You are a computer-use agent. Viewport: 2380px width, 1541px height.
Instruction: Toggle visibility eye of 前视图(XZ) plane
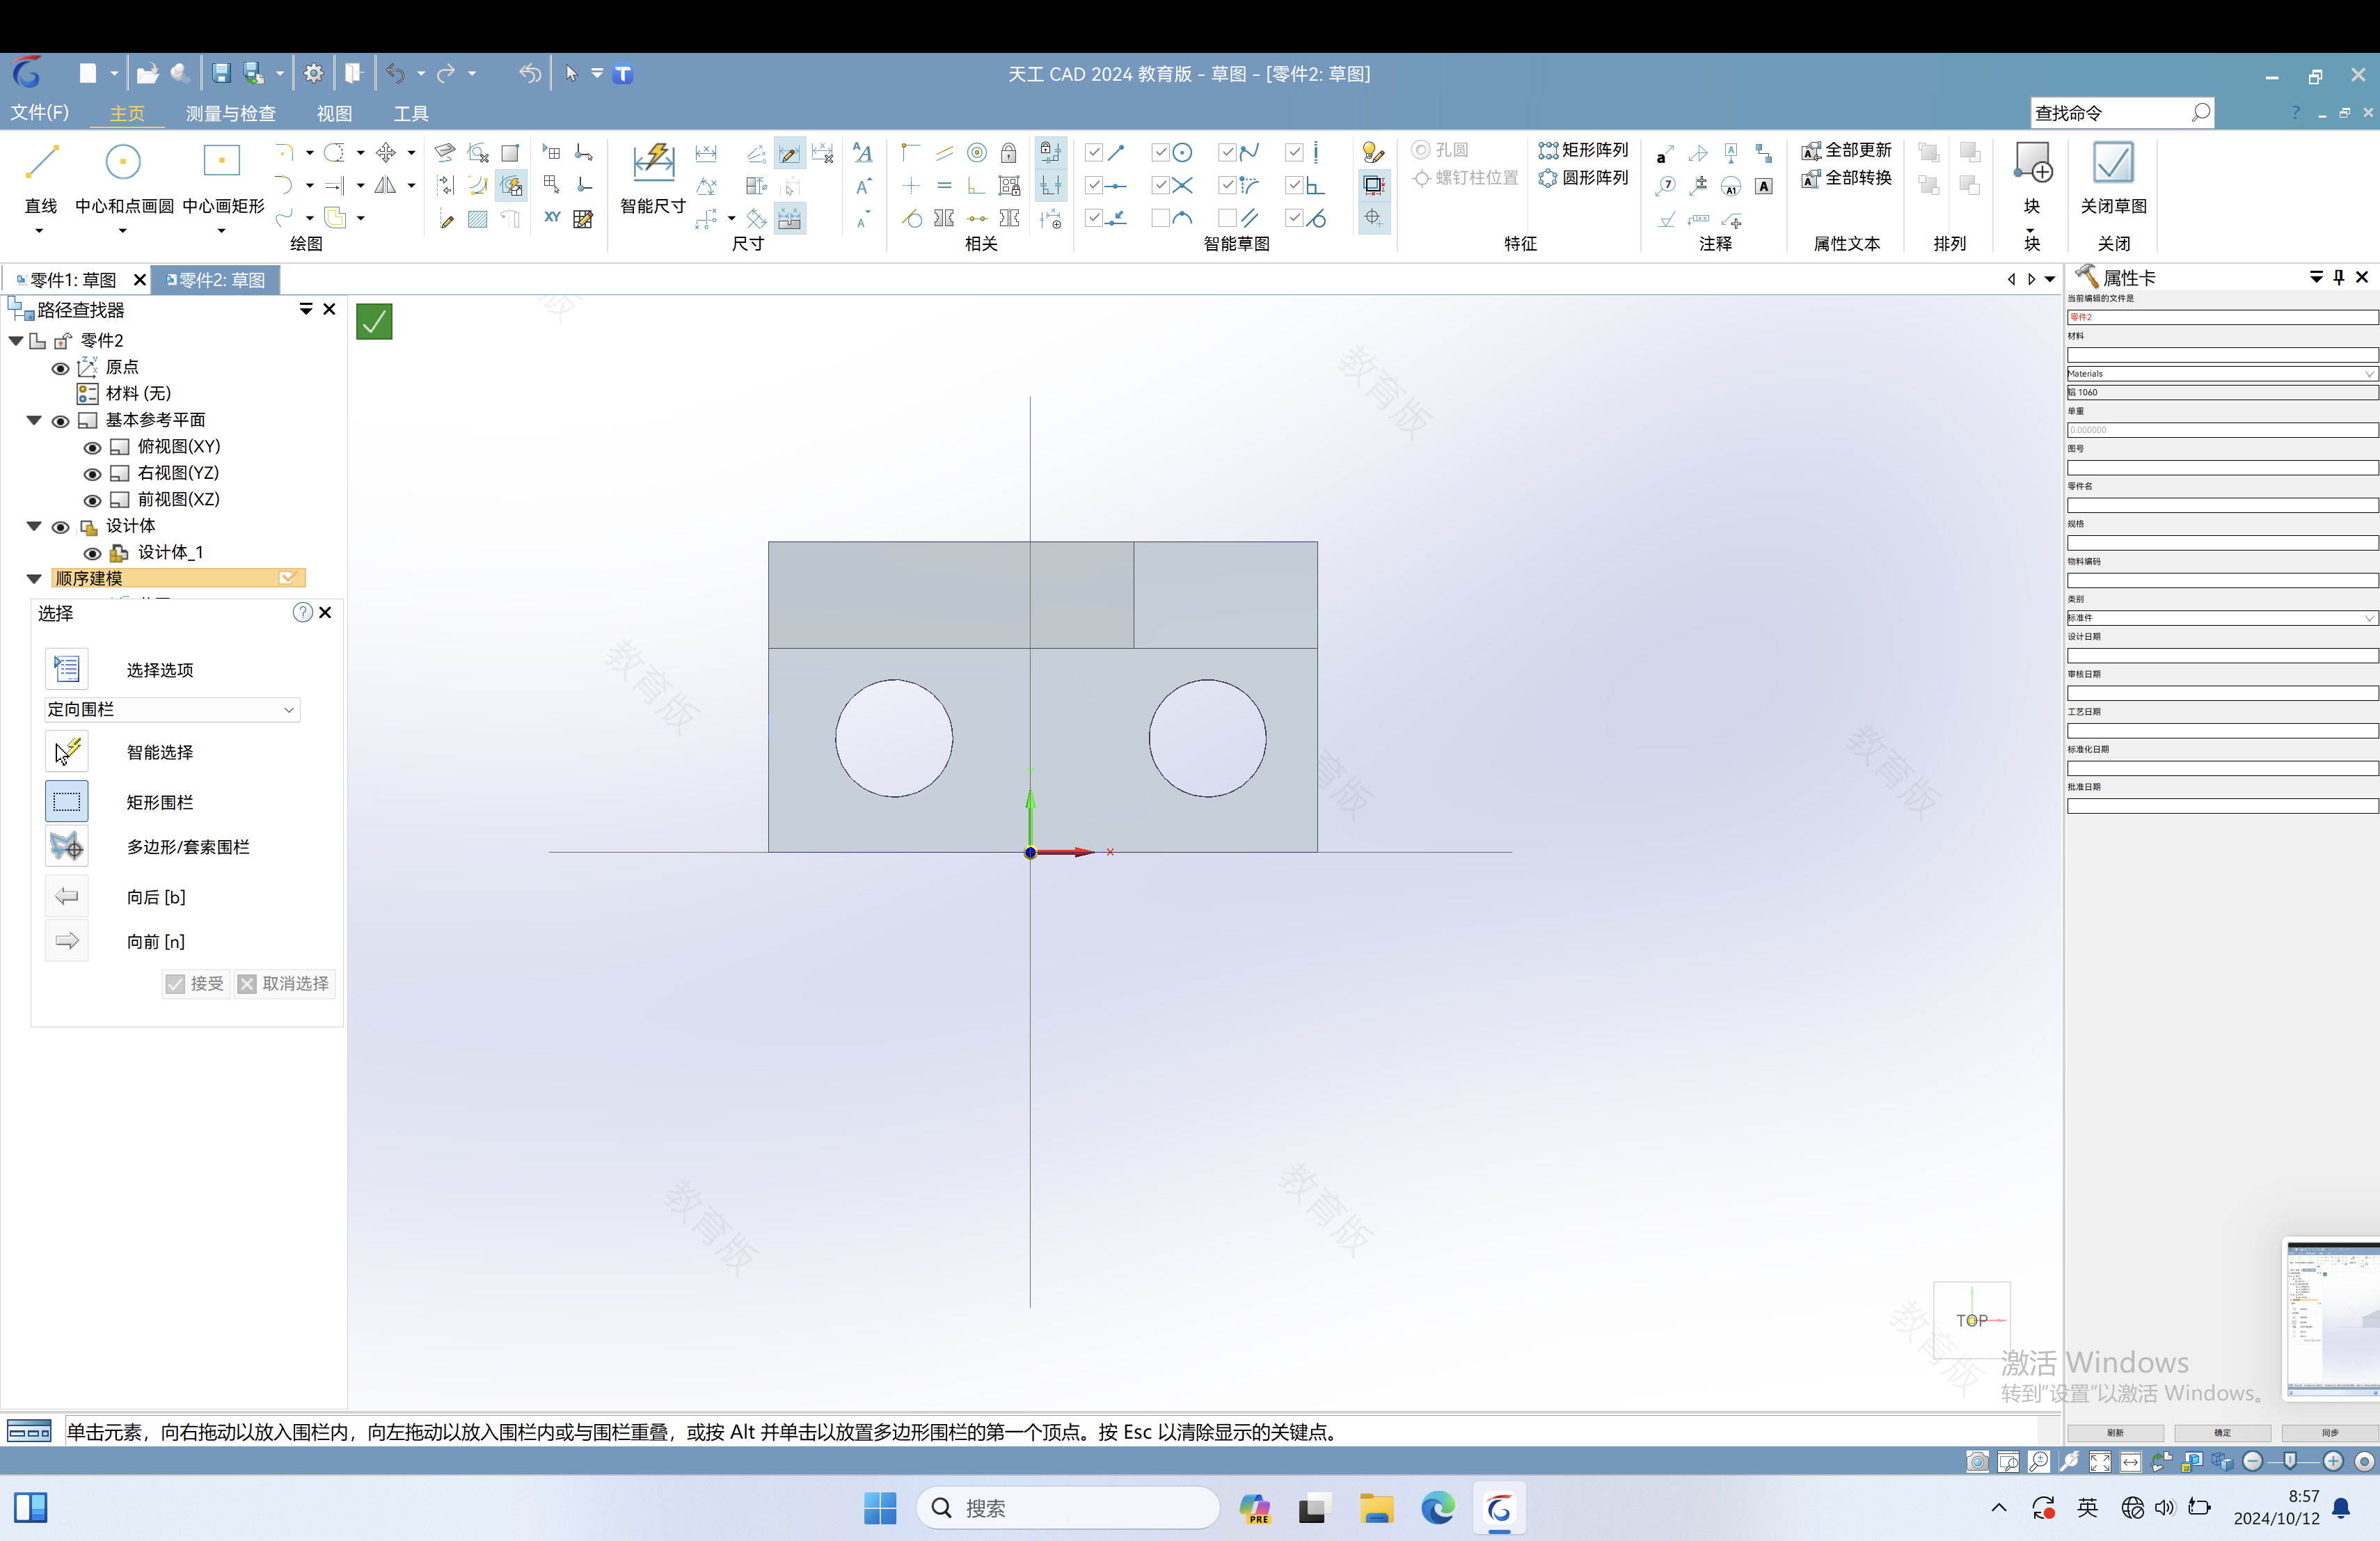(92, 500)
